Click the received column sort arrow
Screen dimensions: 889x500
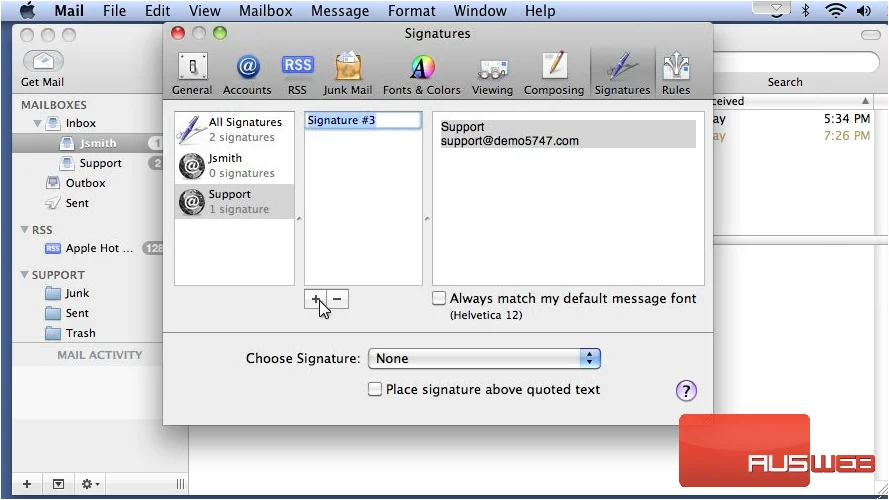865,101
